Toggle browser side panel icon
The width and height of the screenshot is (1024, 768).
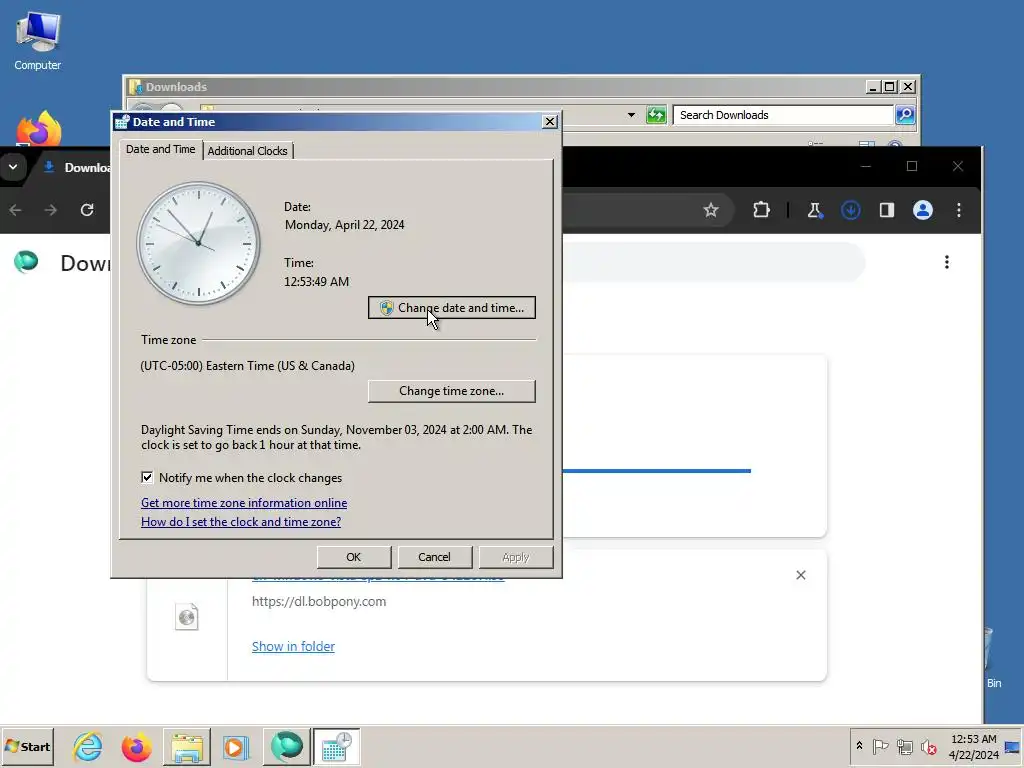pos(886,210)
